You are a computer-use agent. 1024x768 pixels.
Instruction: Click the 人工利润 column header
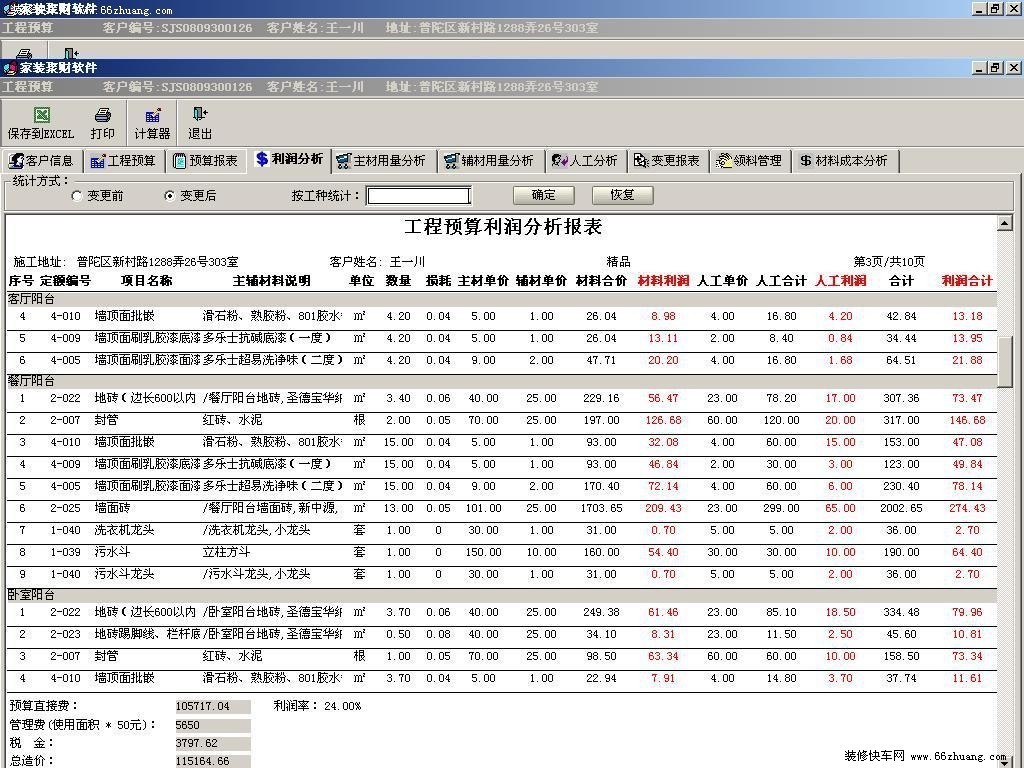840,281
